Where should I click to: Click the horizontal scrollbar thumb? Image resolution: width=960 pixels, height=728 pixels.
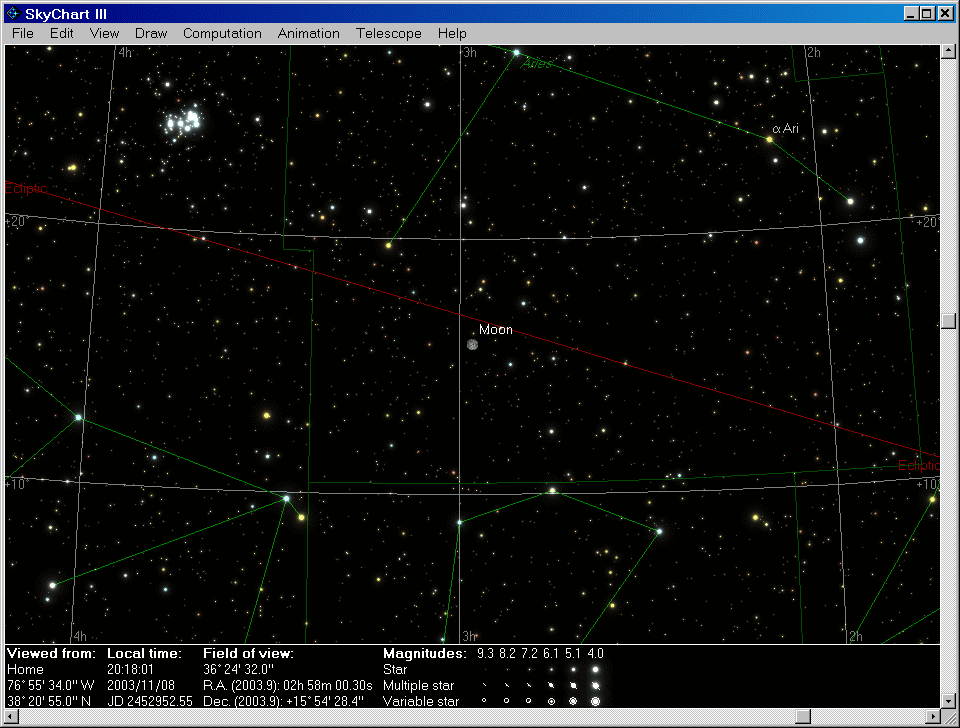tap(801, 716)
